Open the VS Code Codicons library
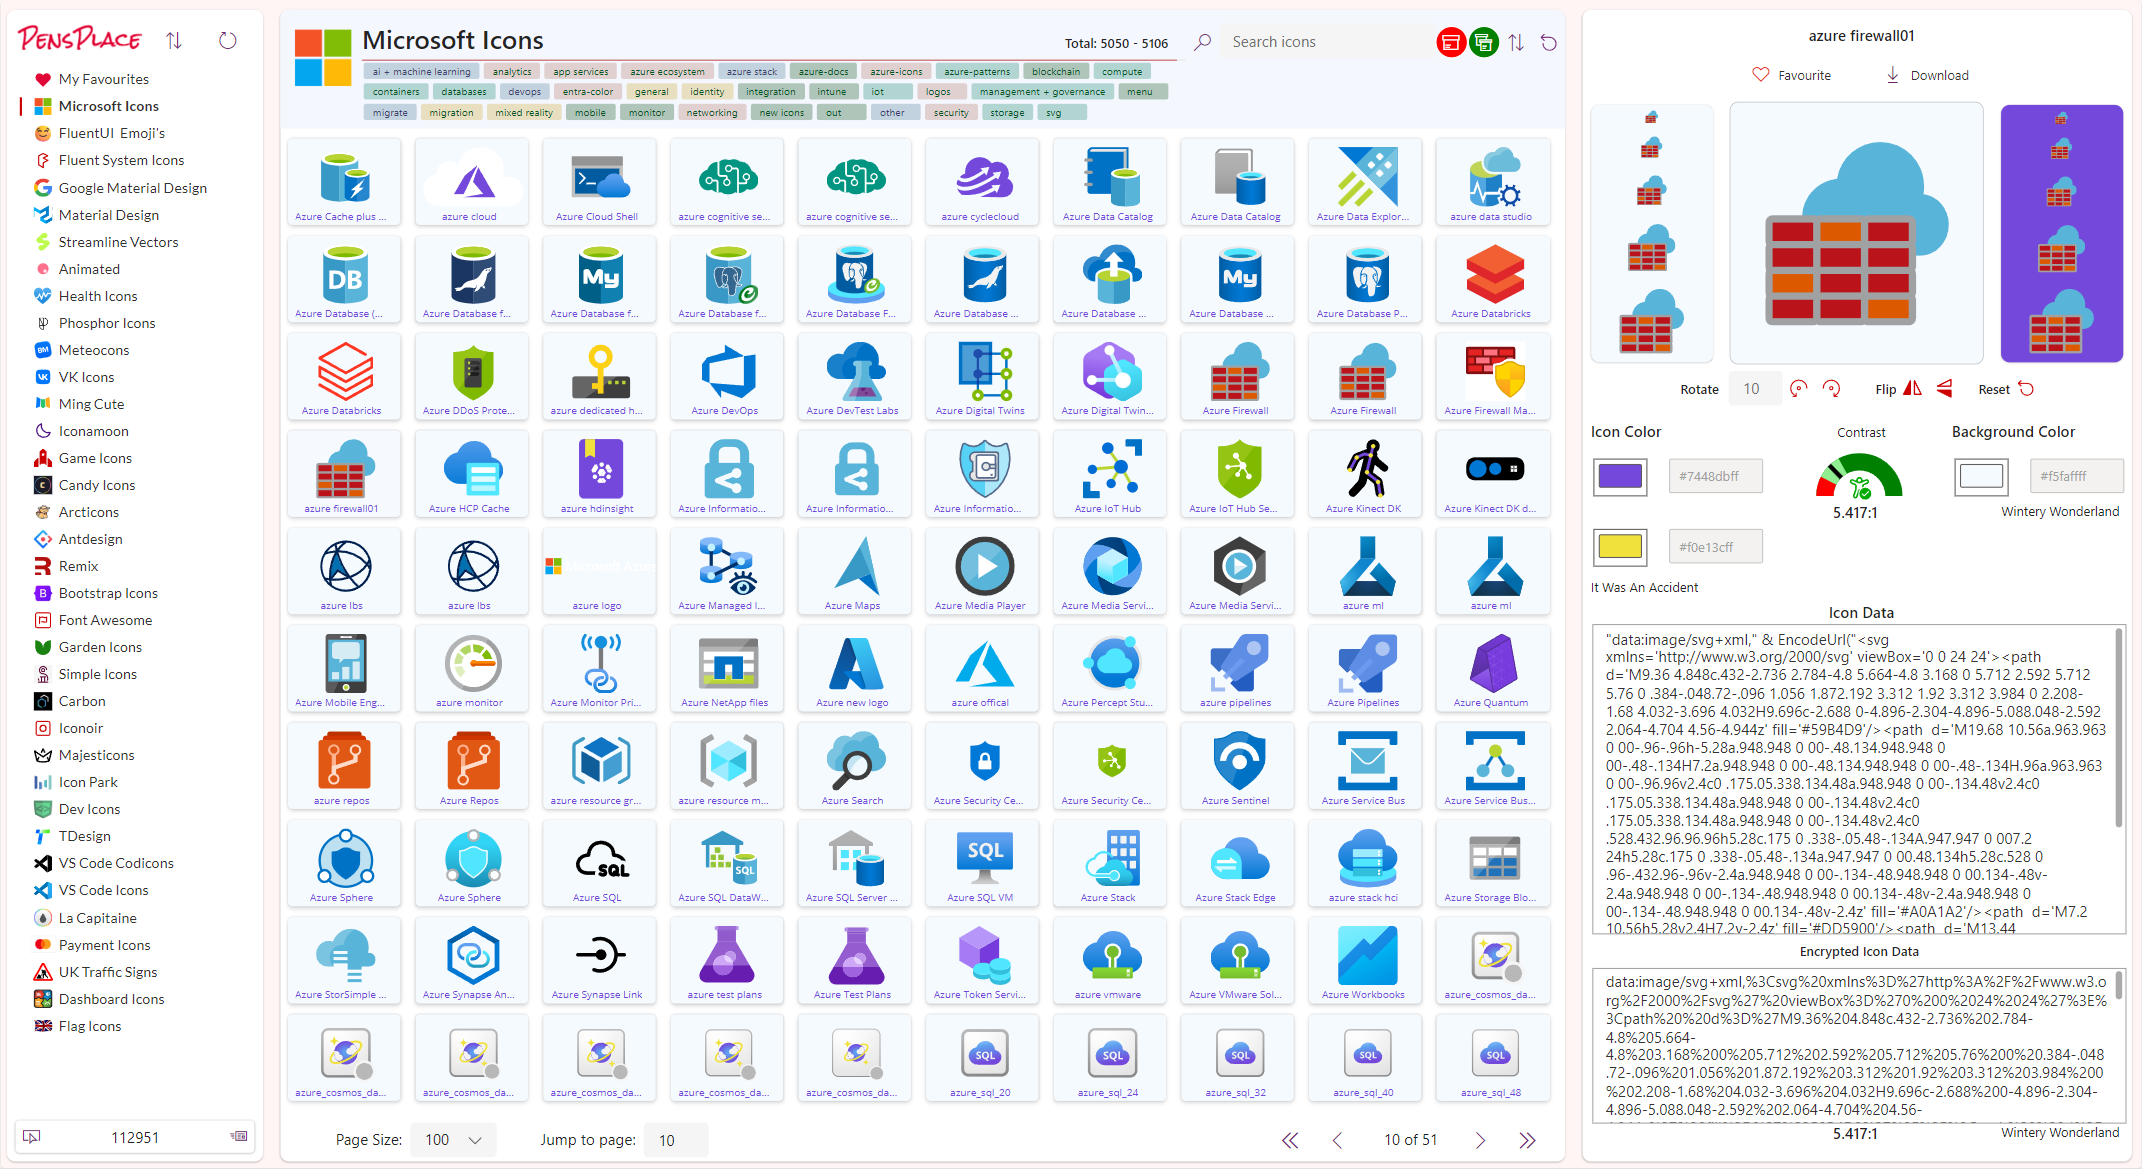Image resolution: width=2142 pixels, height=1169 pixels. [x=116, y=863]
